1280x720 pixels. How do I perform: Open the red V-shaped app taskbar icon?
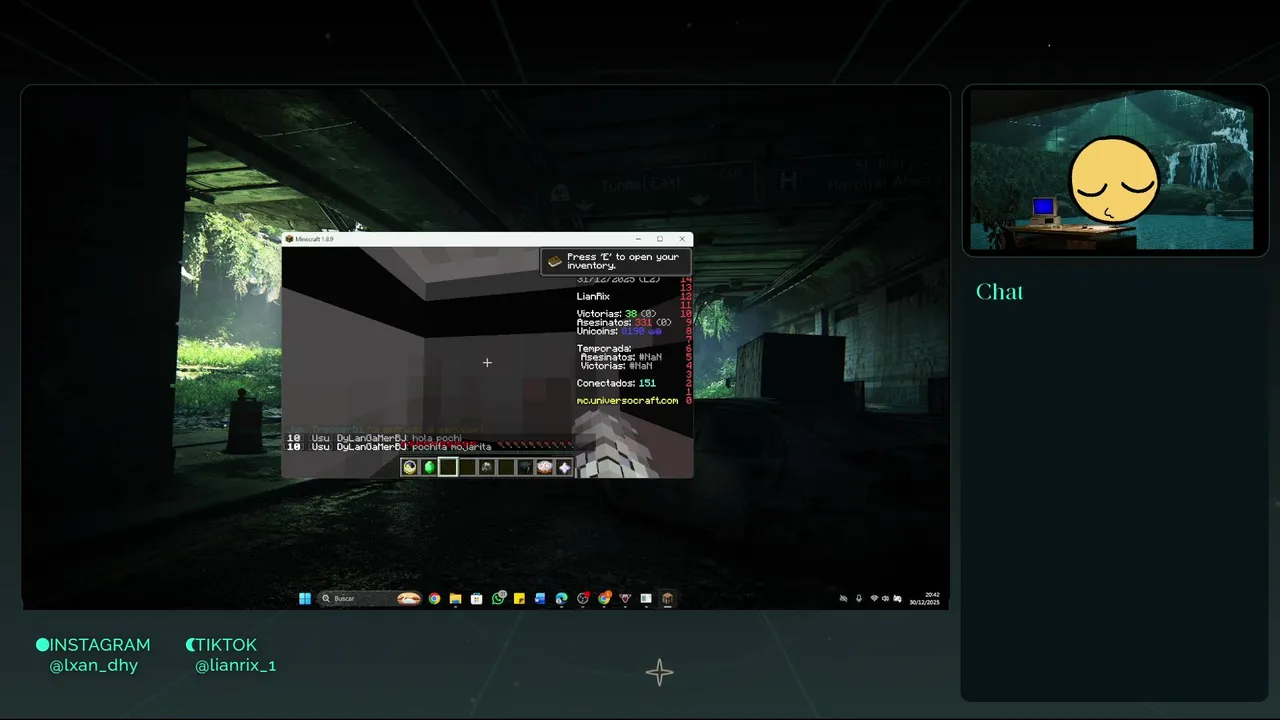coord(625,598)
